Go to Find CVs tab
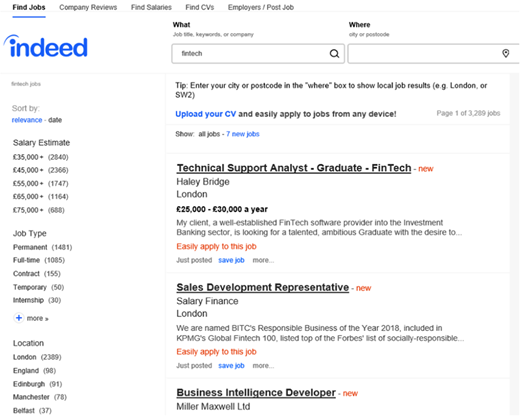The width and height of the screenshot is (520, 416). click(200, 7)
